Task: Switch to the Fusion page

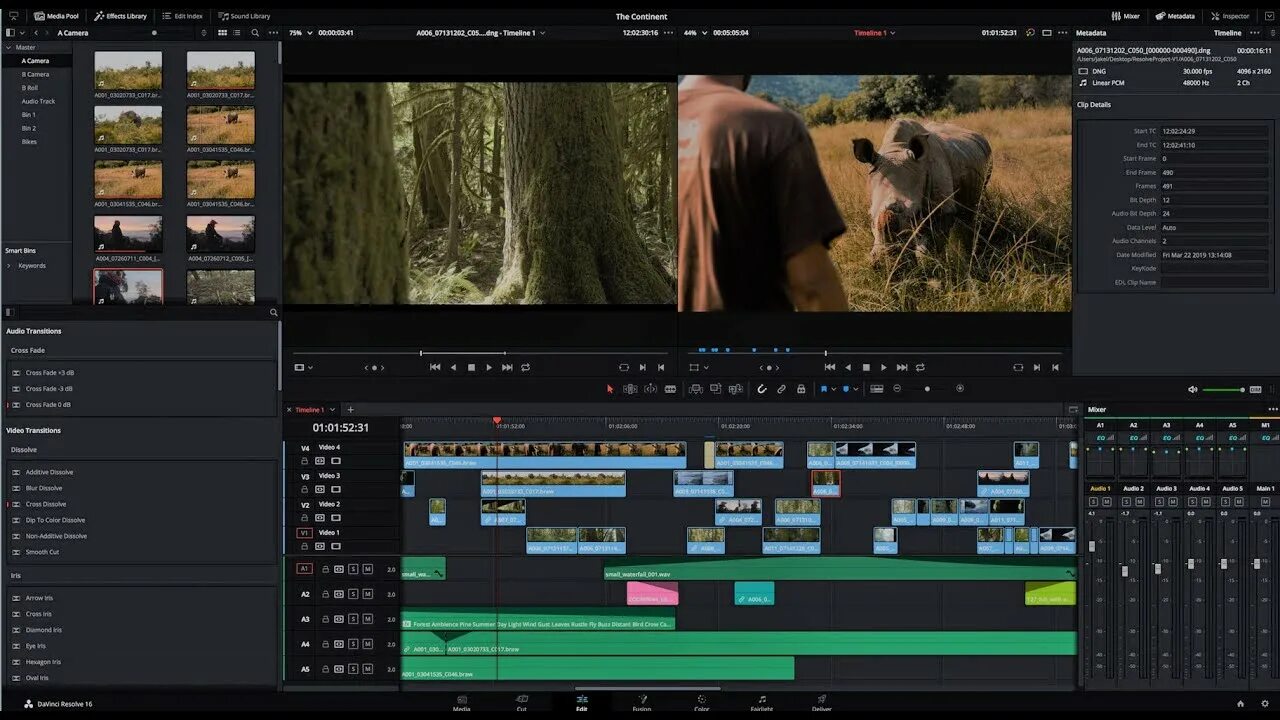Action: [x=642, y=703]
